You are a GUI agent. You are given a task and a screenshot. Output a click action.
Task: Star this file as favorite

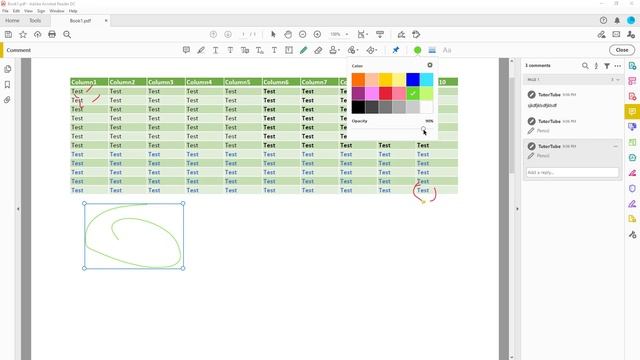pos(23,34)
